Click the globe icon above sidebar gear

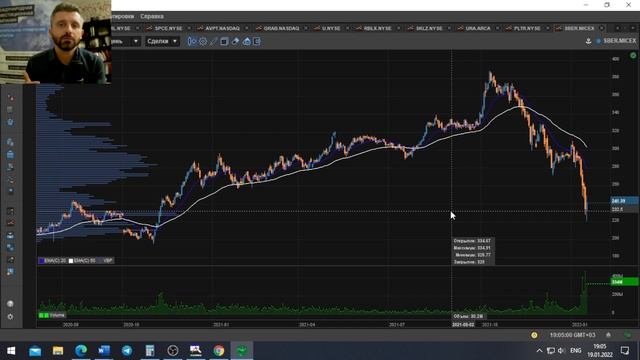click(10, 304)
